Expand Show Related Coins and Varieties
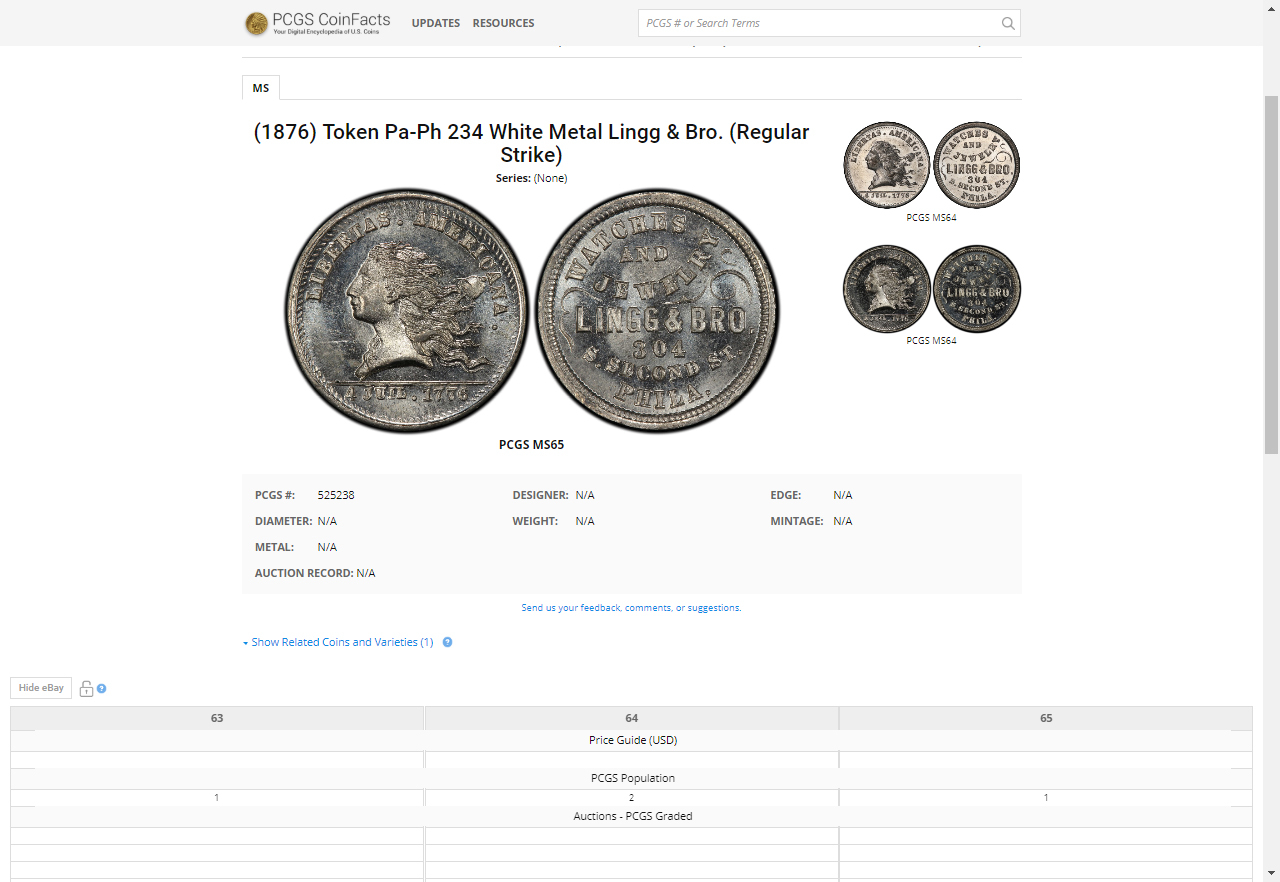 point(338,642)
